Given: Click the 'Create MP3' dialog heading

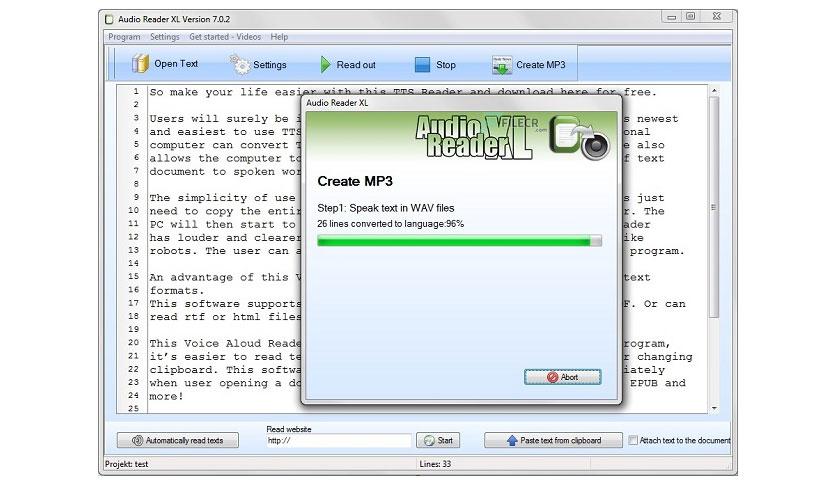Looking at the screenshot, I should 355,181.
